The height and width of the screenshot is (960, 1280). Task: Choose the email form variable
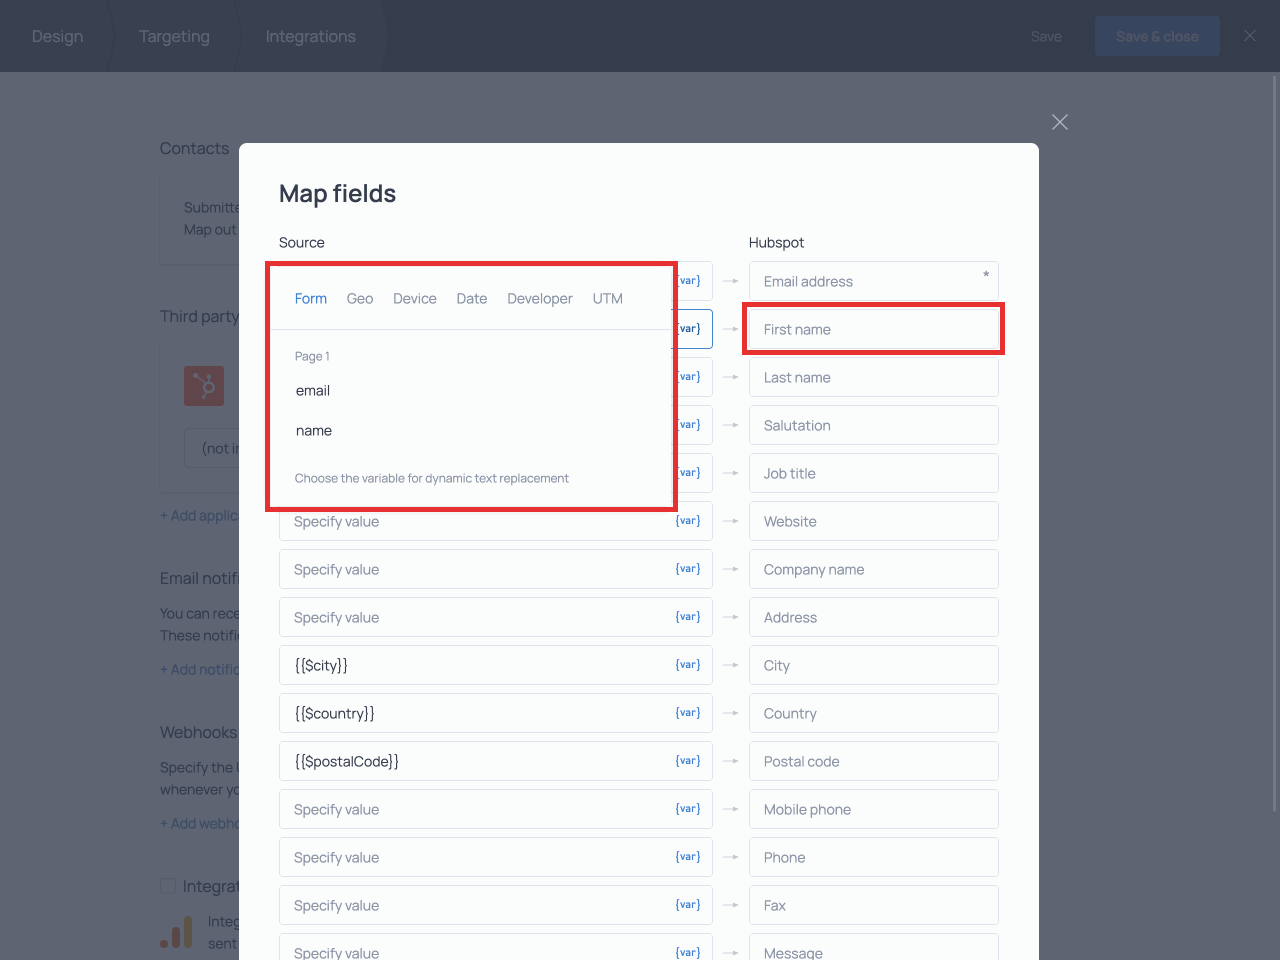click(x=313, y=391)
